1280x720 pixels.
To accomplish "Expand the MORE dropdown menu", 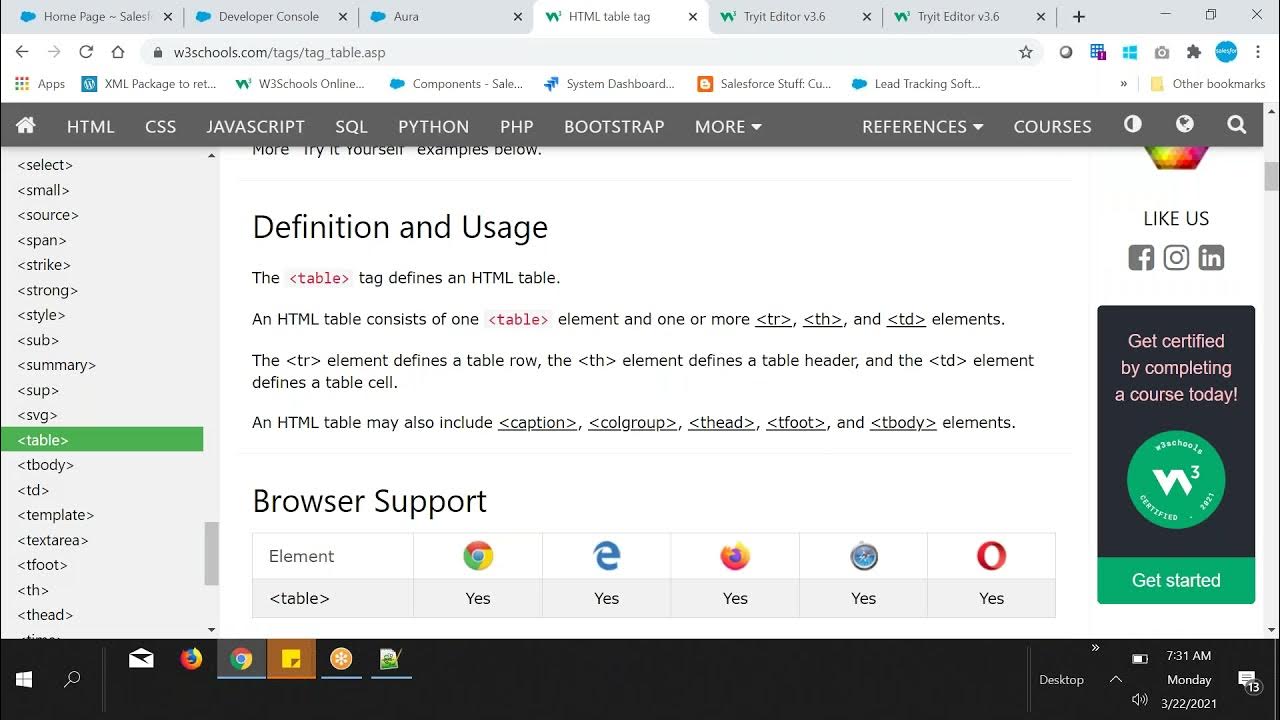I will [728, 127].
